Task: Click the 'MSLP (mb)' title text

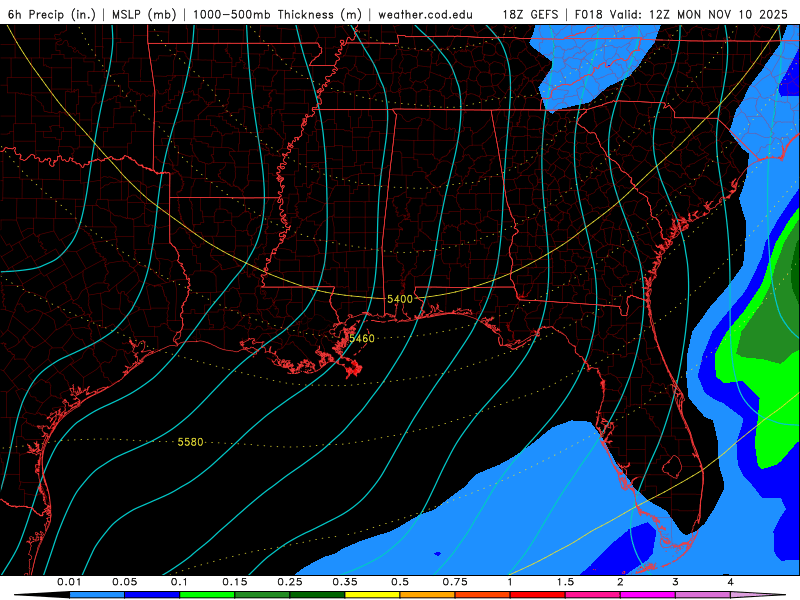Action: tap(144, 15)
